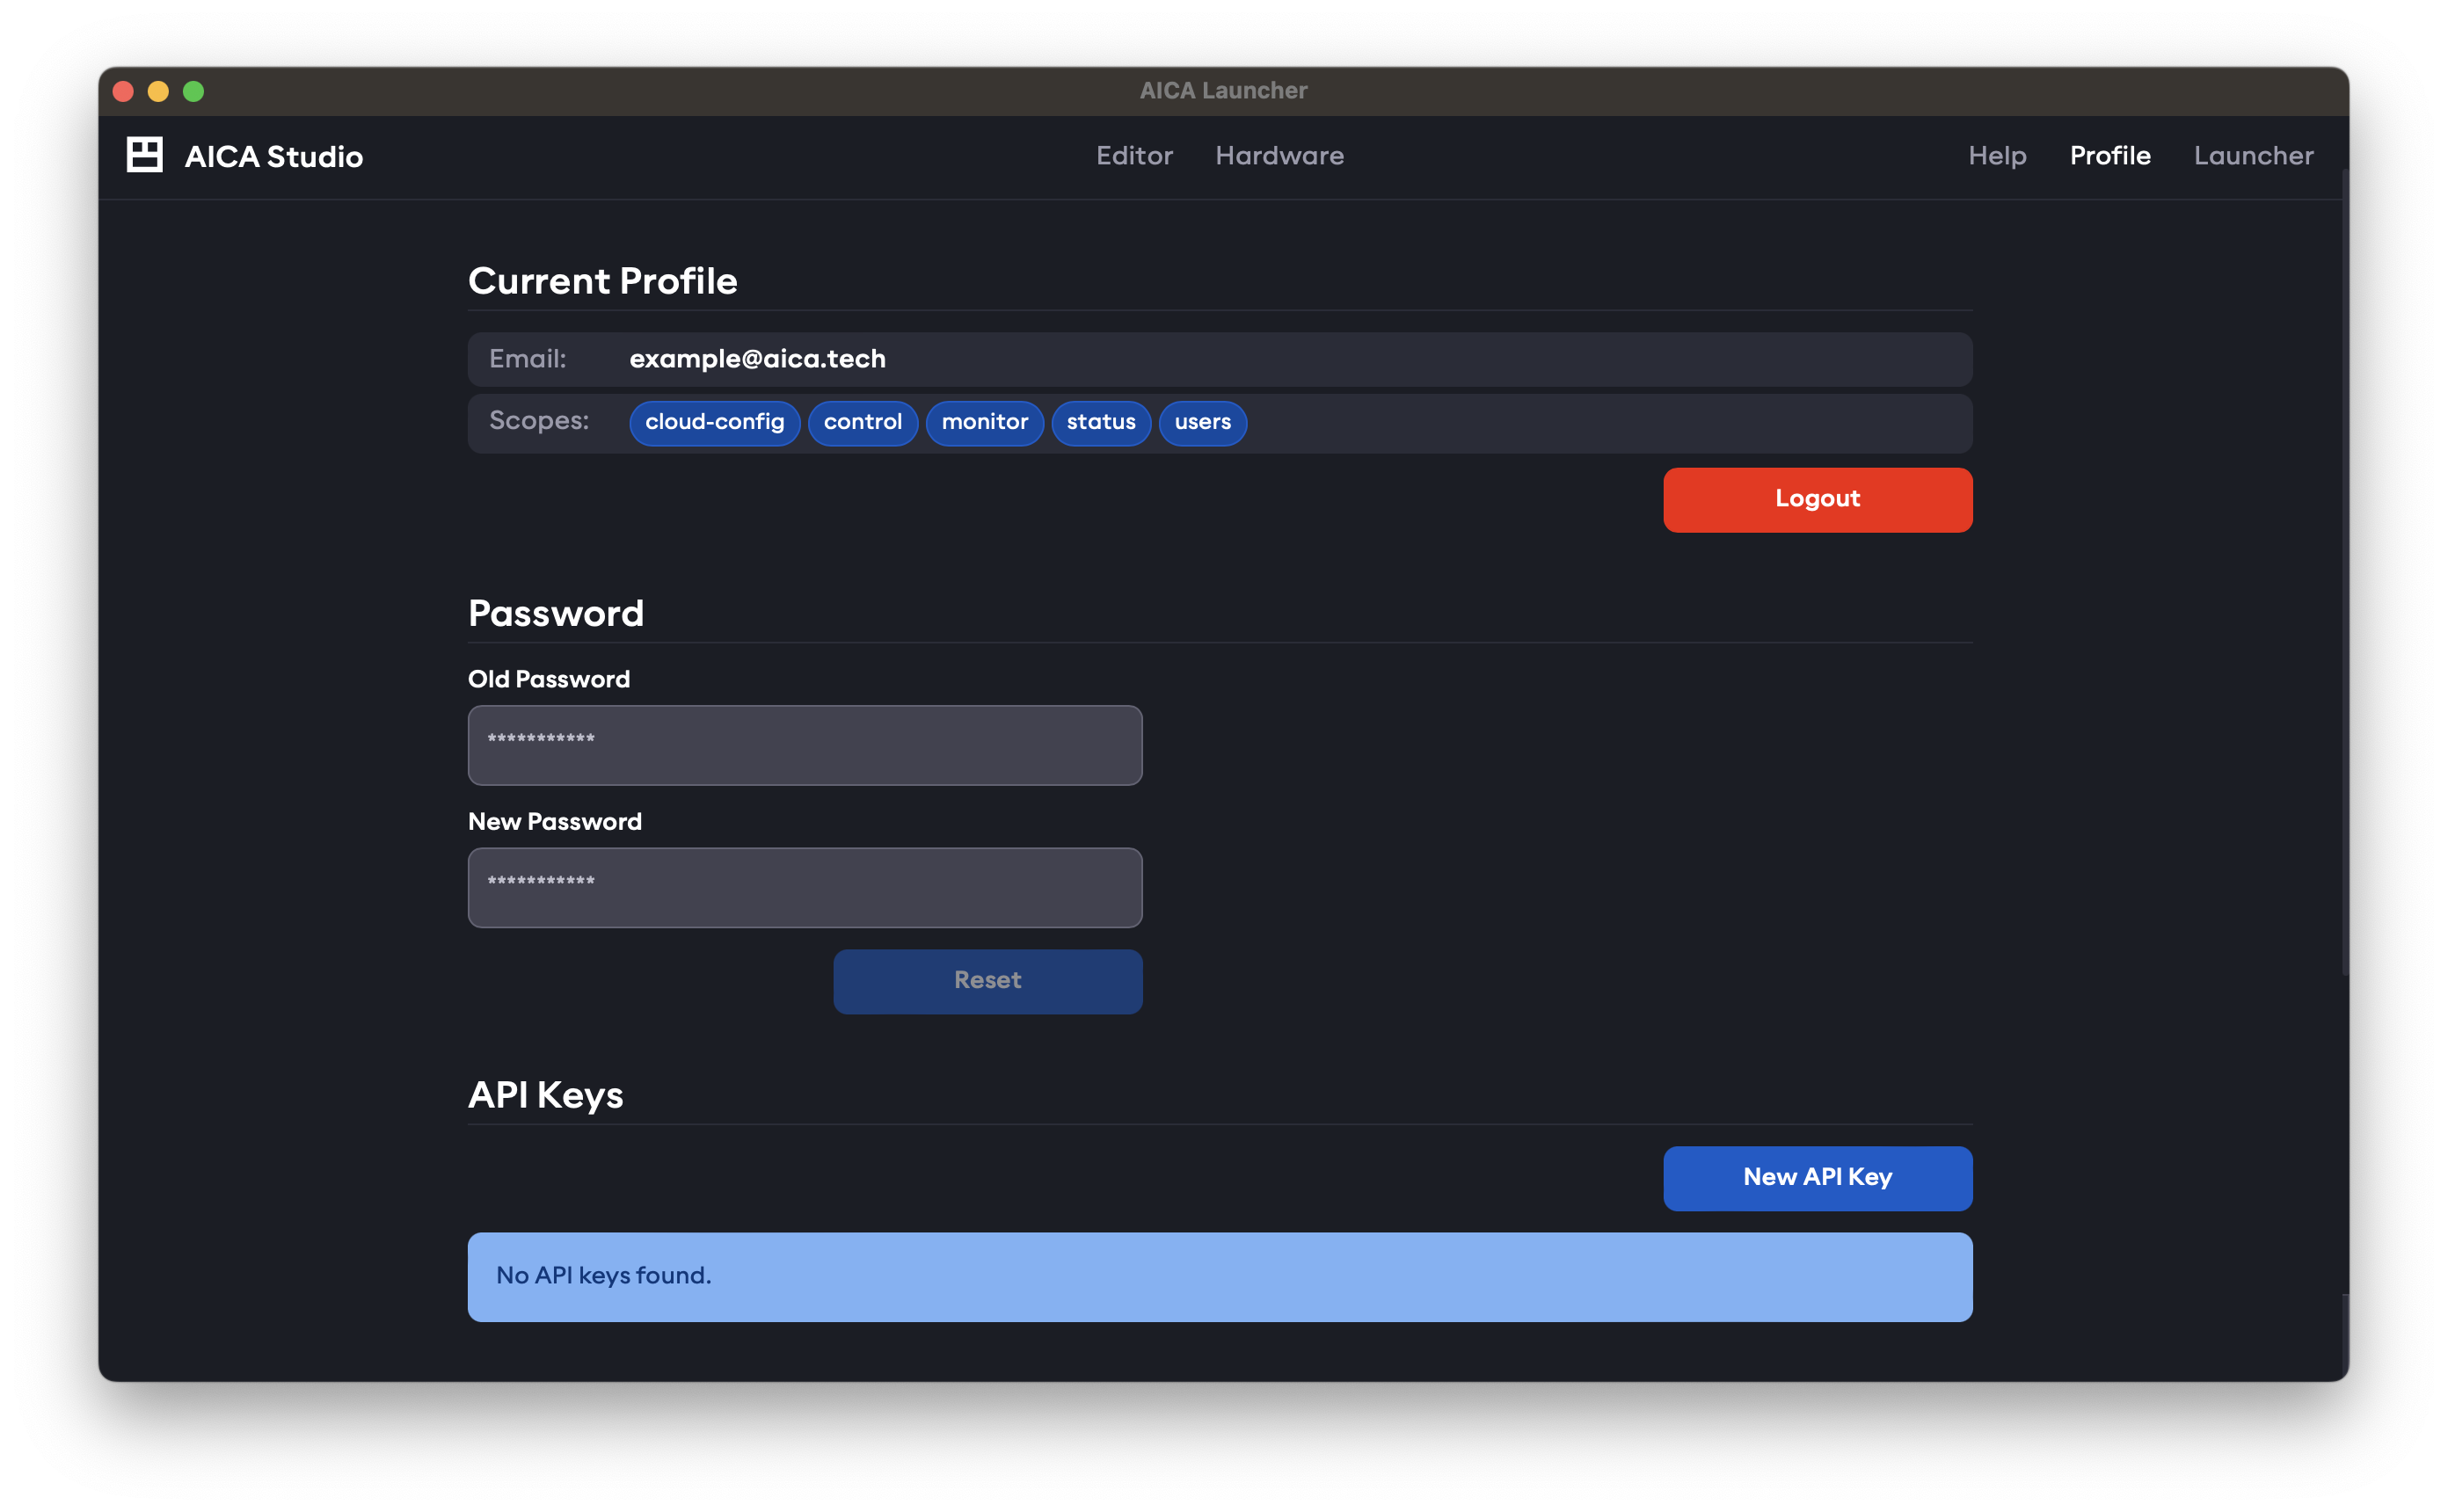
Task: Focus the New Password field
Action: (x=804, y=887)
